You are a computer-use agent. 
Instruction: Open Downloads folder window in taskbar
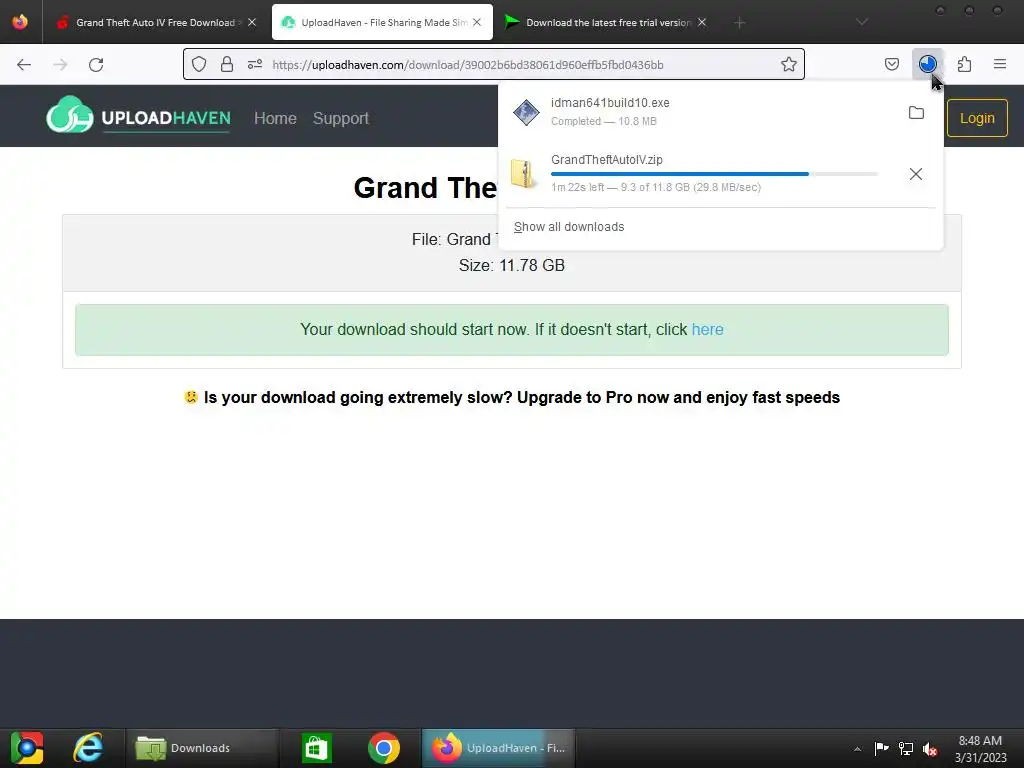201,748
